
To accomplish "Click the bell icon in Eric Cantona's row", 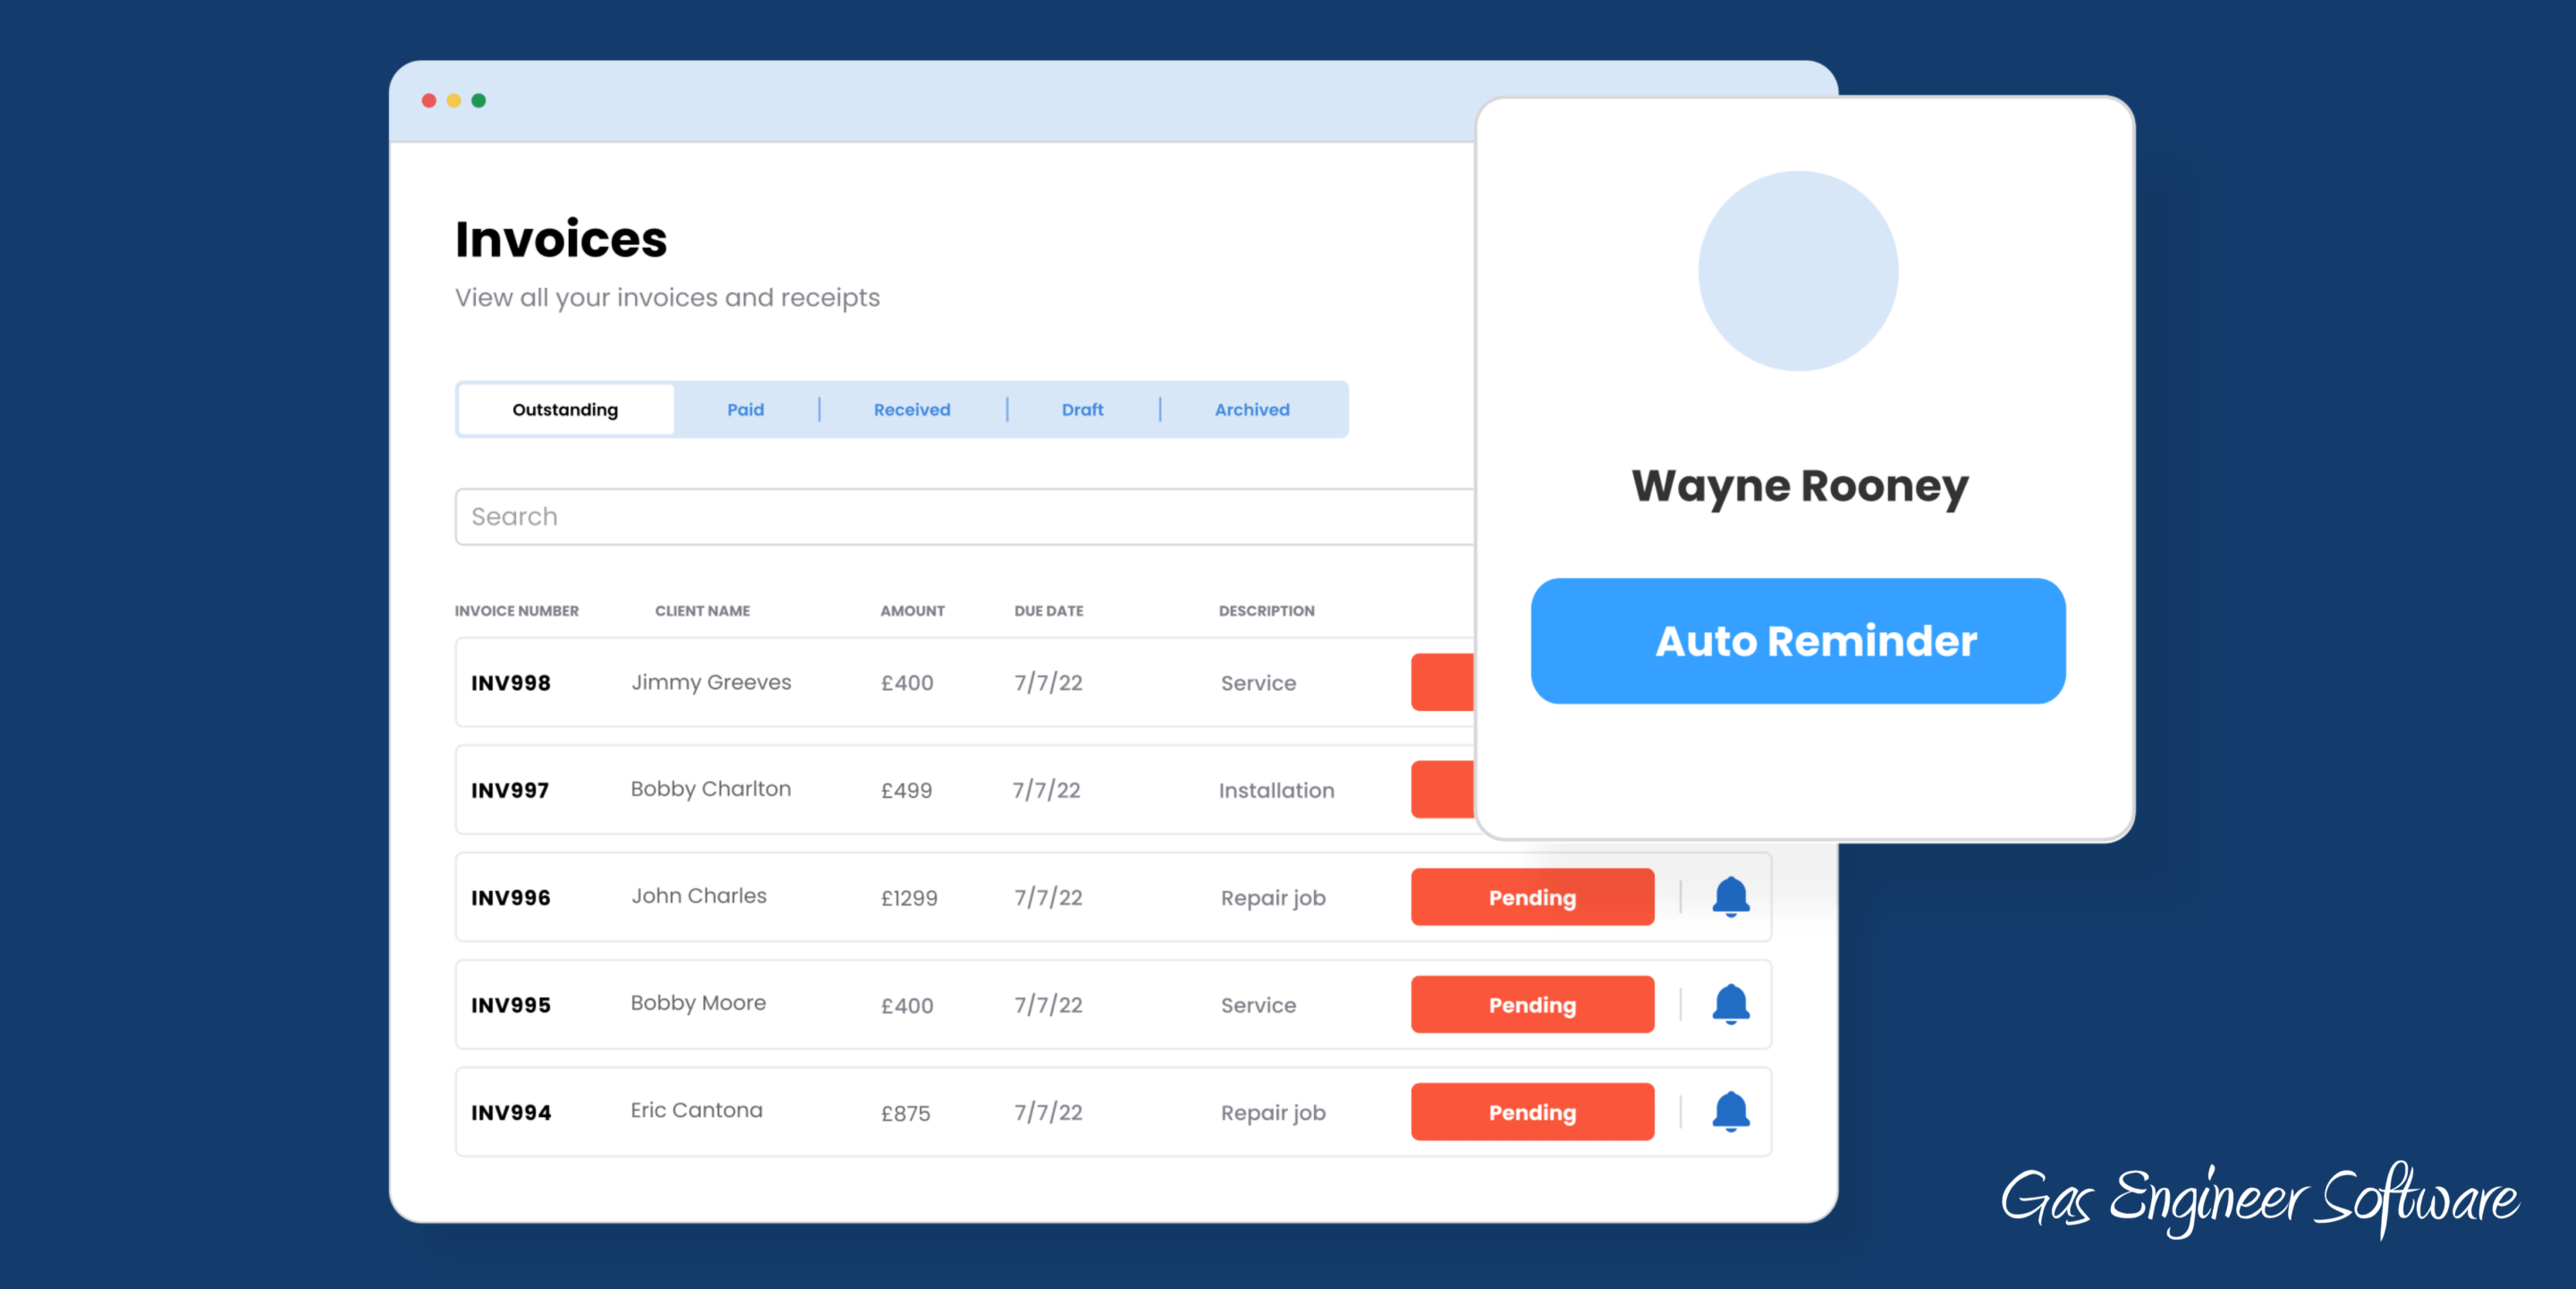I will tap(1730, 1111).
